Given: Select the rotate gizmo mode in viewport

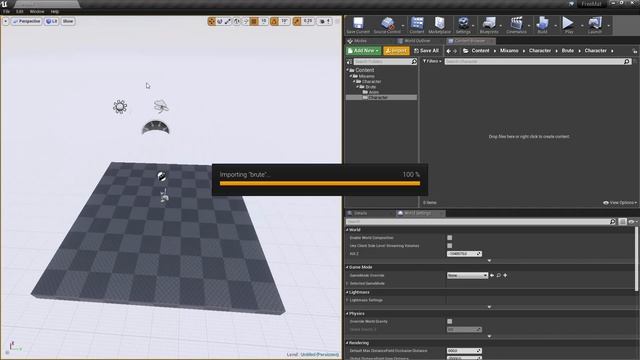Looking at the screenshot, I should click(x=220, y=21).
